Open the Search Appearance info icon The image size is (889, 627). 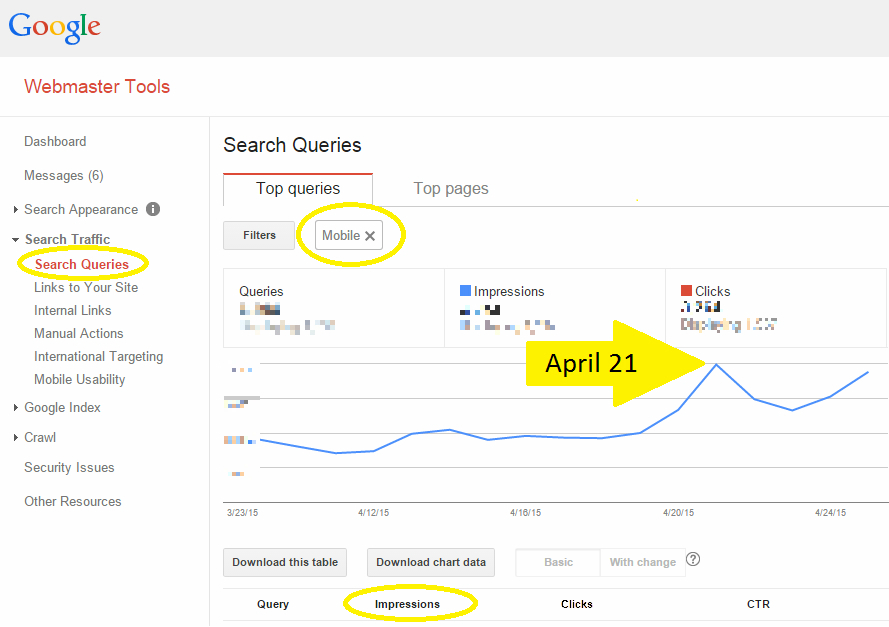[153, 209]
